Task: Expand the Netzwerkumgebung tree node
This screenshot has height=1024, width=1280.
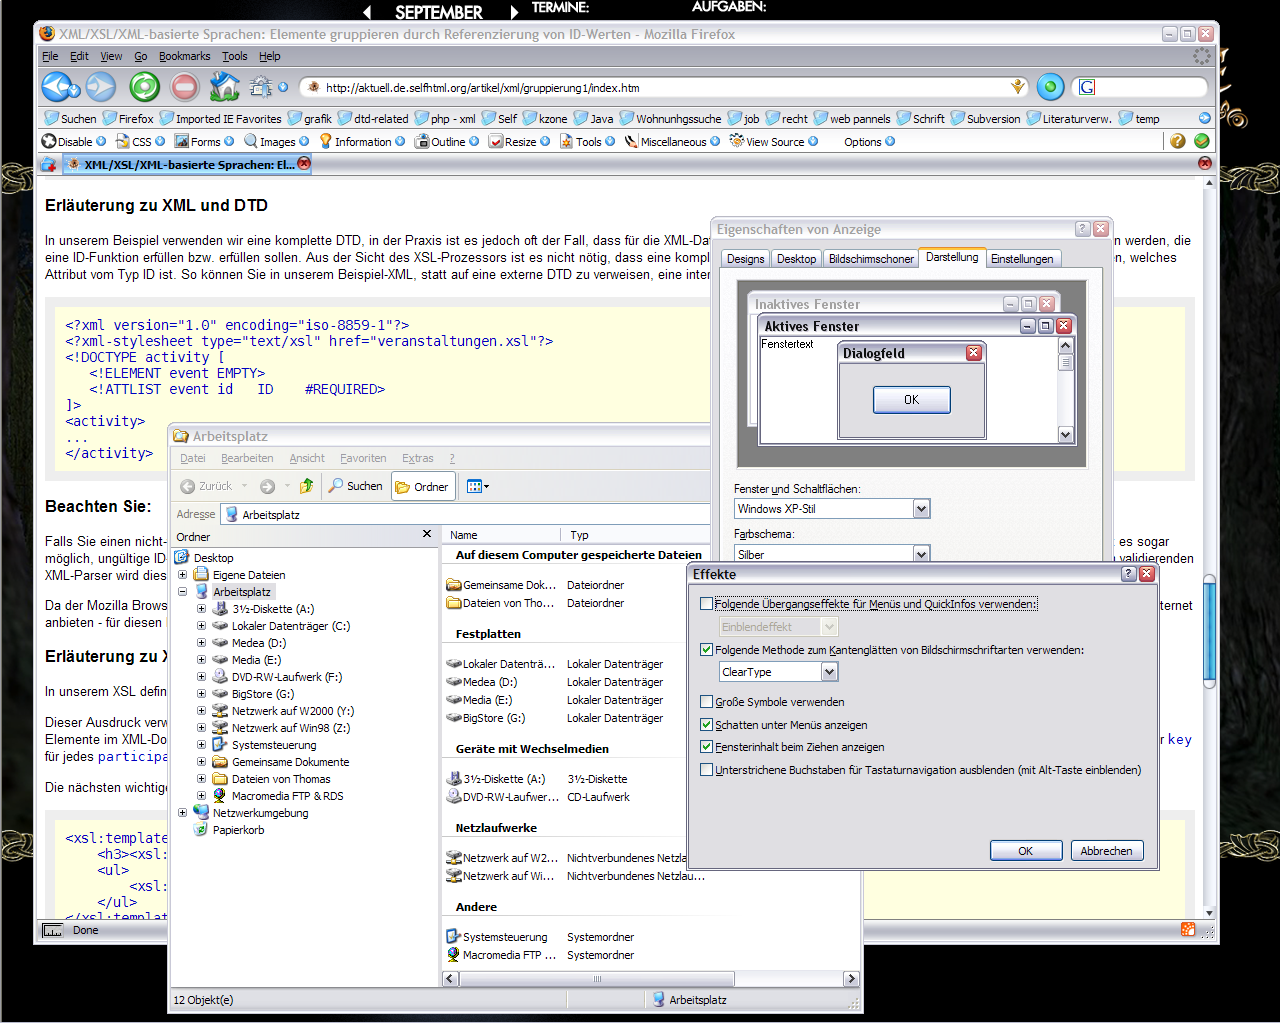Action: coord(182,813)
